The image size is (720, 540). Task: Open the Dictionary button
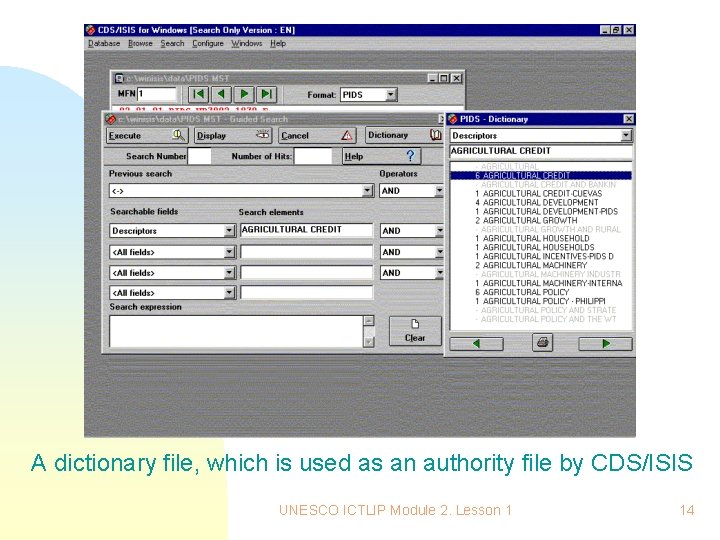click(404, 135)
